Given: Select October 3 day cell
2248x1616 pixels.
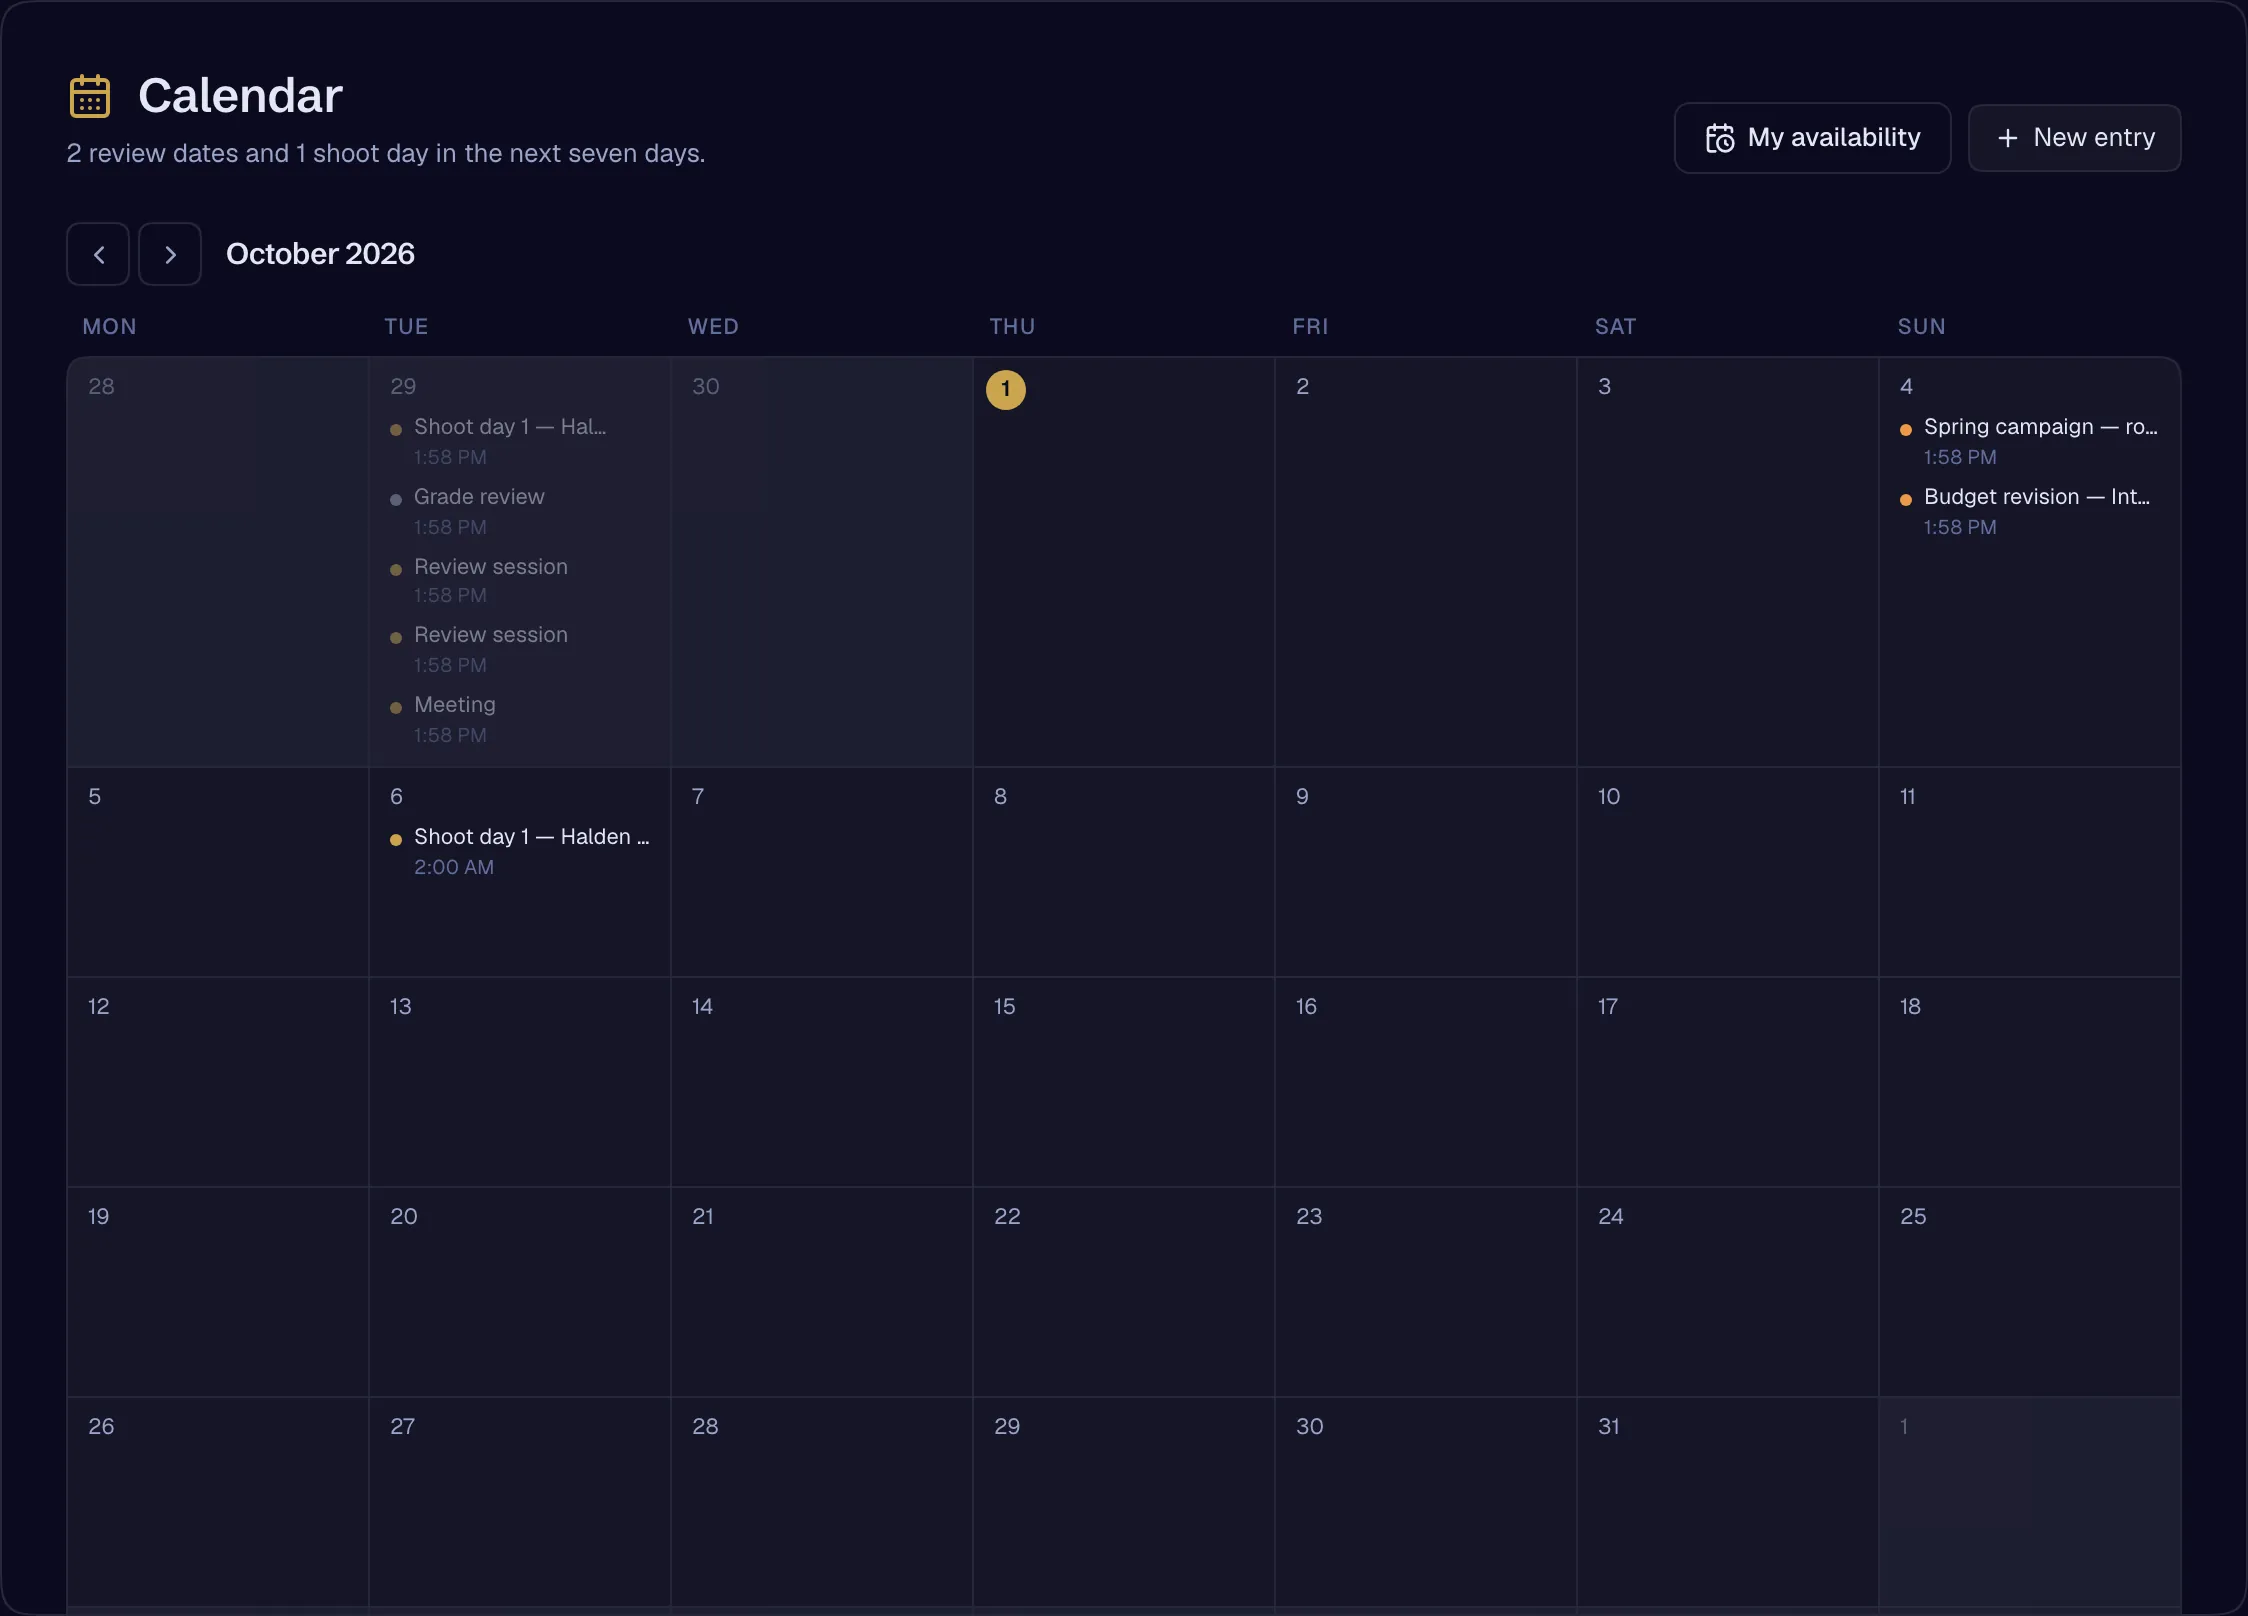Looking at the screenshot, I should (x=1727, y=562).
